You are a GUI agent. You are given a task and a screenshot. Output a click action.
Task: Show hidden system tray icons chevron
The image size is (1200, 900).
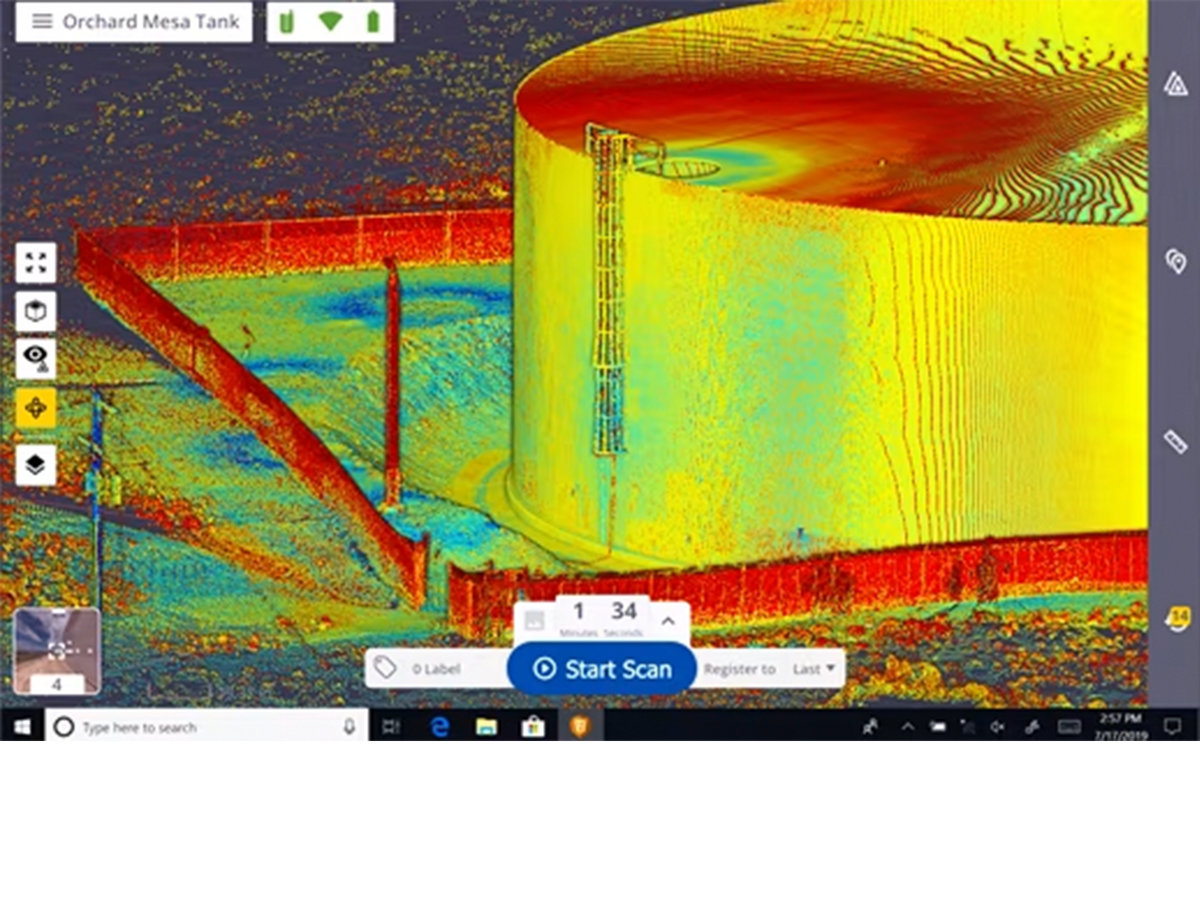[908, 727]
